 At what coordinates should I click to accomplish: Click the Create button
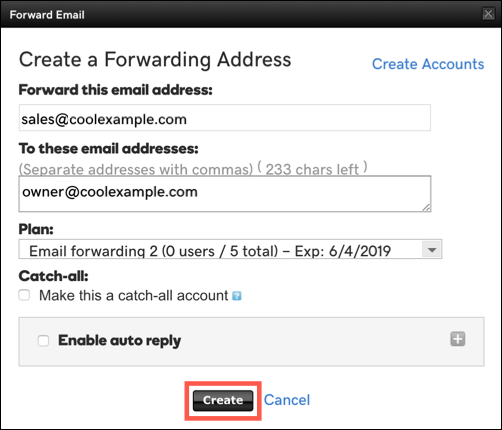point(223,400)
